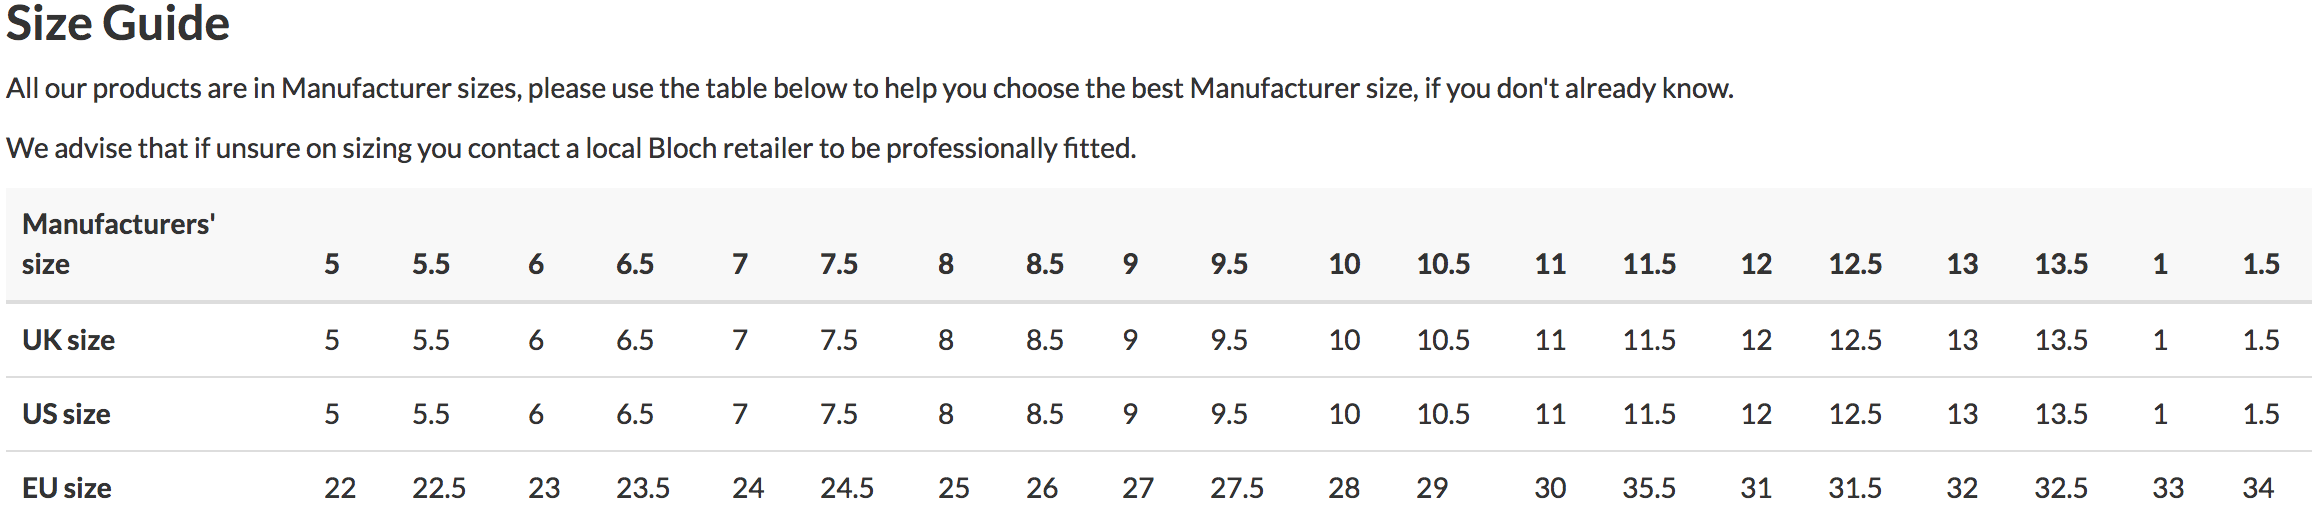
Task: Click 10.5 in the UK size row
Action: (x=1443, y=340)
